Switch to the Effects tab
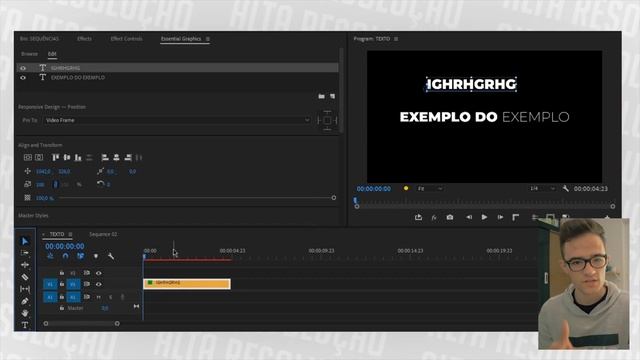This screenshot has height=360, width=640. click(84, 39)
